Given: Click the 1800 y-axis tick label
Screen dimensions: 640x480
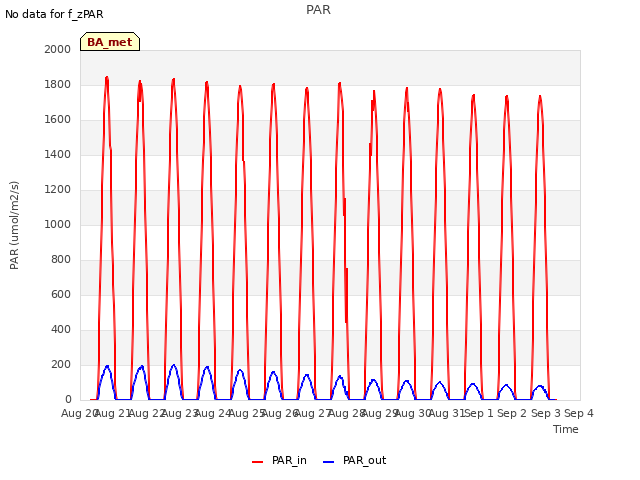Looking at the screenshot, I should click(58, 84).
